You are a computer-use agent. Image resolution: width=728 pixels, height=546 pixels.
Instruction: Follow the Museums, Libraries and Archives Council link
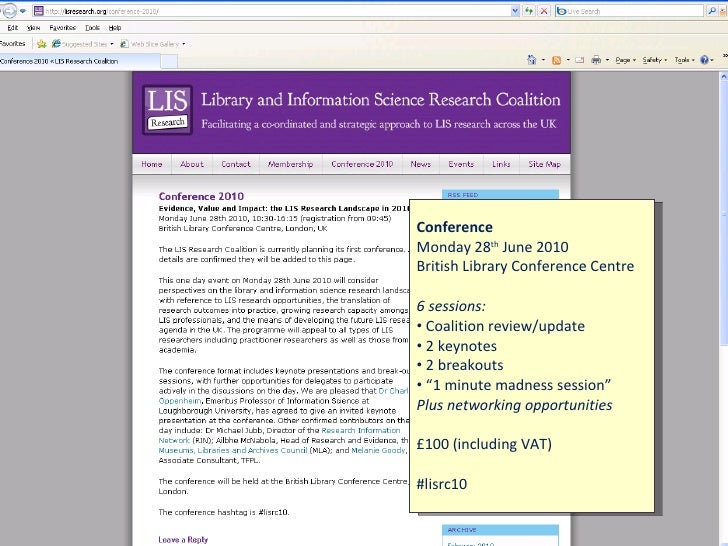pos(233,450)
